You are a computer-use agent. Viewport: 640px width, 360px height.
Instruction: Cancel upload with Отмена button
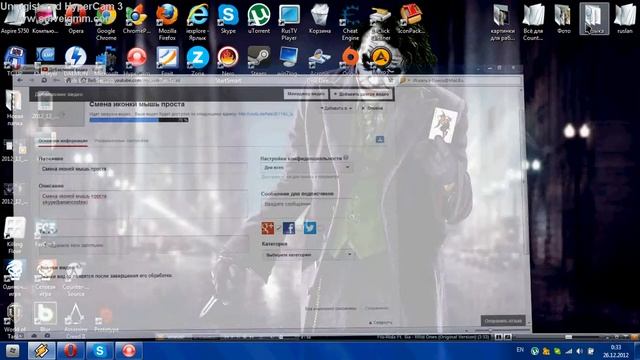pyautogui.click(x=372, y=108)
